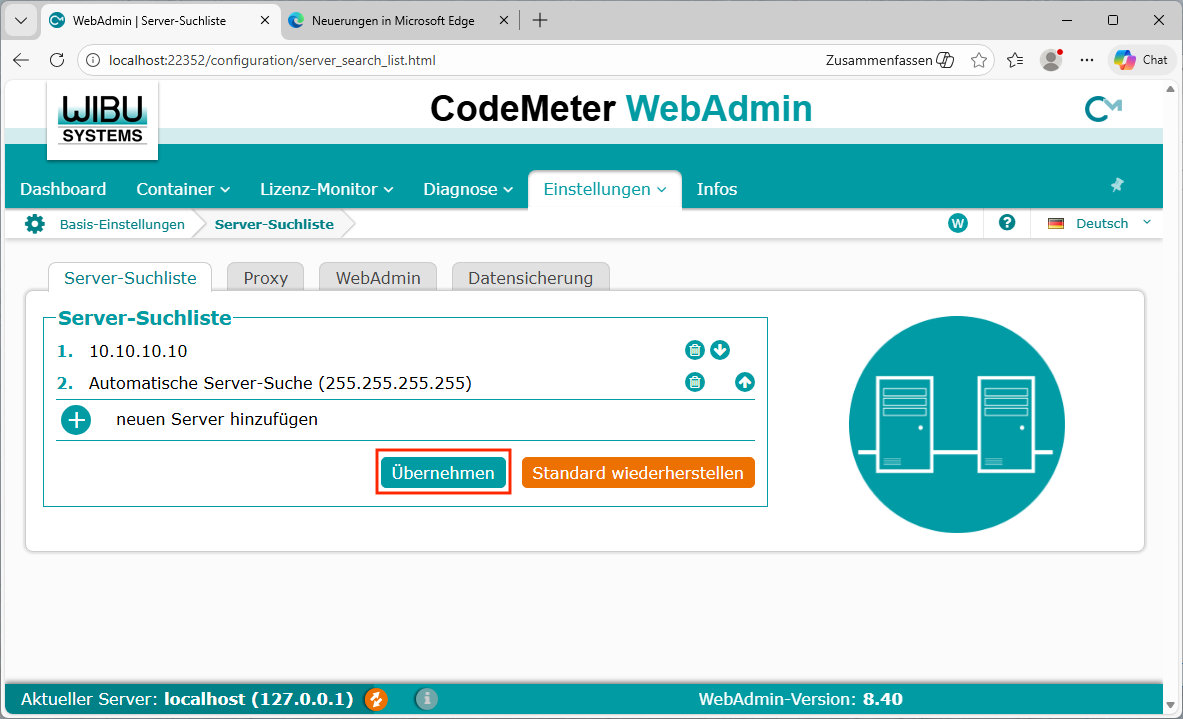
Task: Click the info icon in status bar
Action: tap(426, 699)
